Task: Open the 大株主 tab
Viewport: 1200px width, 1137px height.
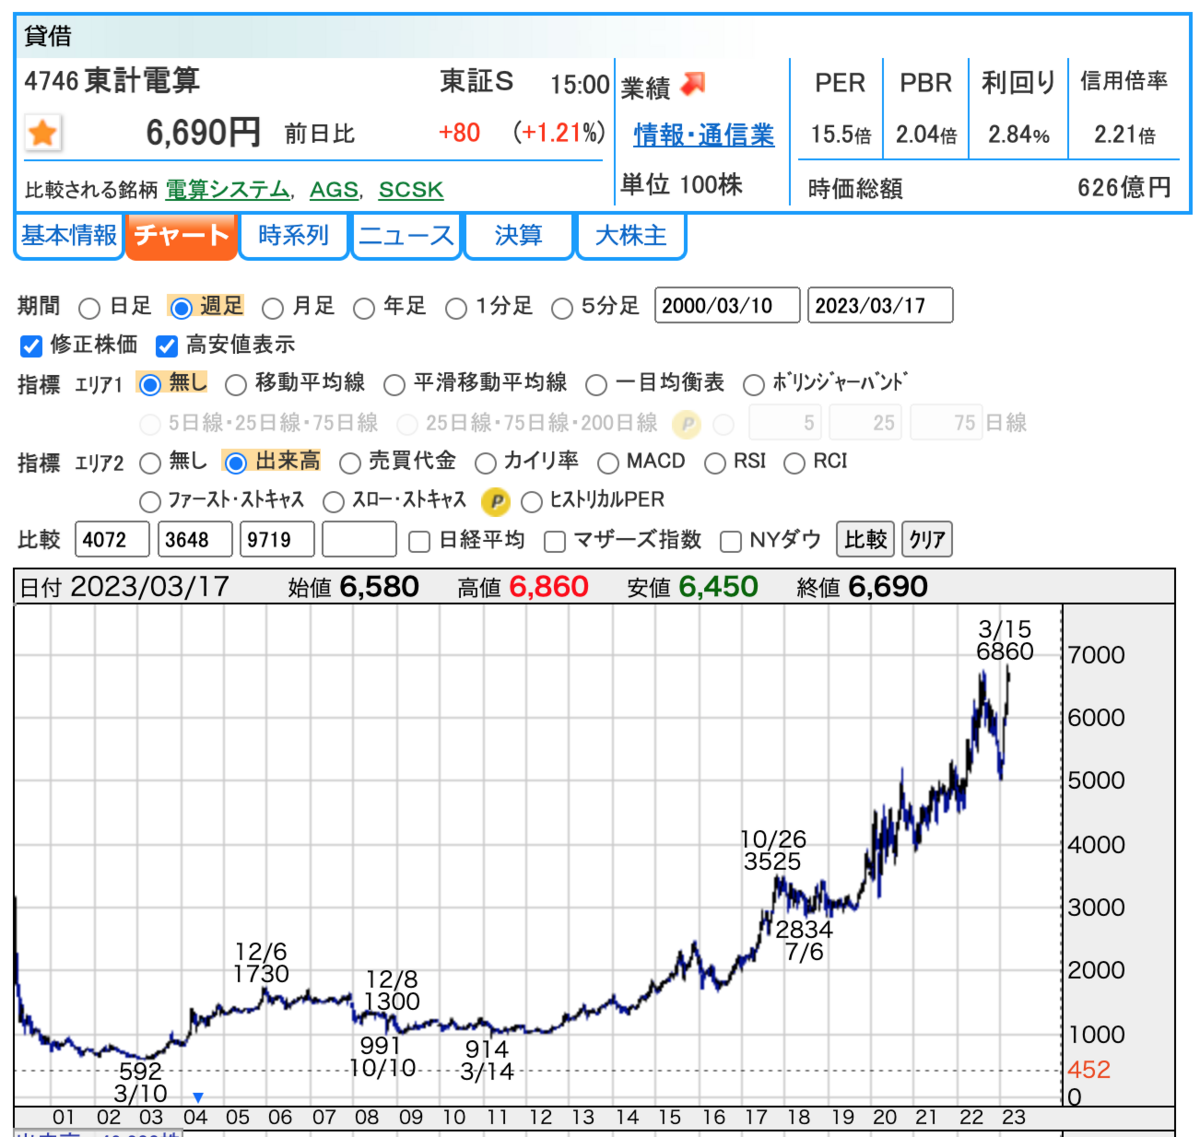Action: [x=631, y=236]
